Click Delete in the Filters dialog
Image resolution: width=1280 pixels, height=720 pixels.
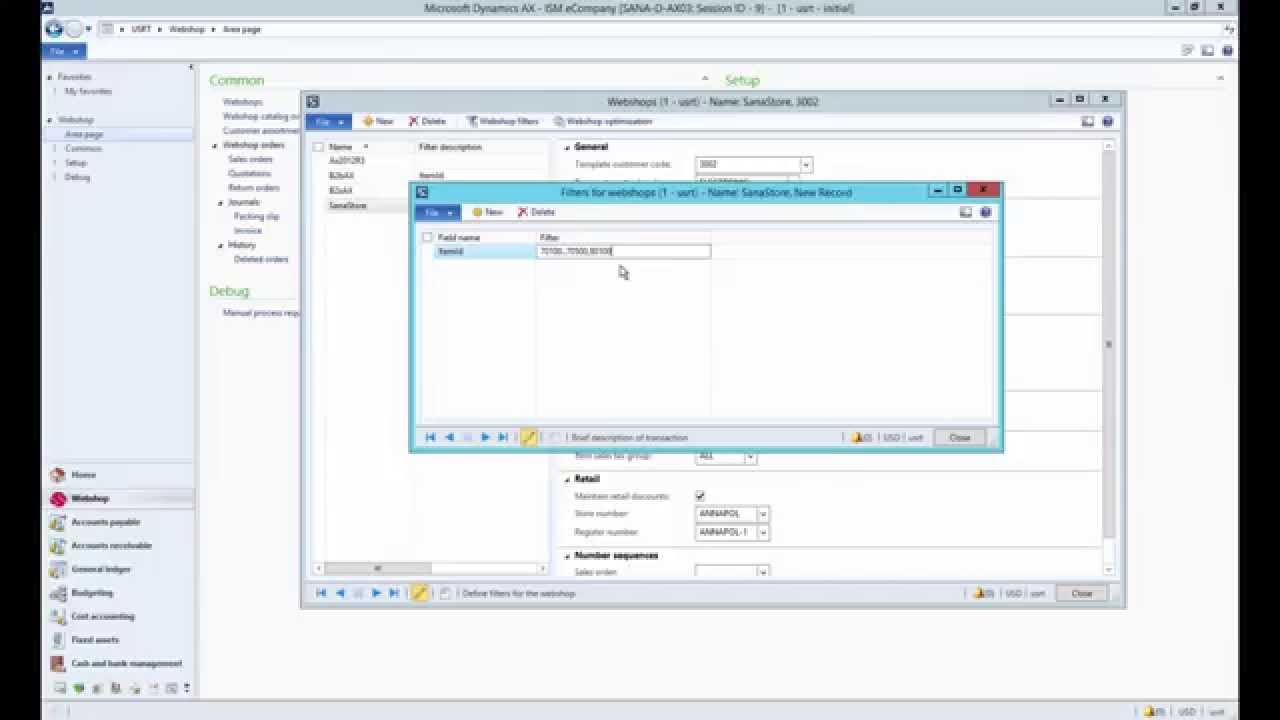tap(536, 212)
